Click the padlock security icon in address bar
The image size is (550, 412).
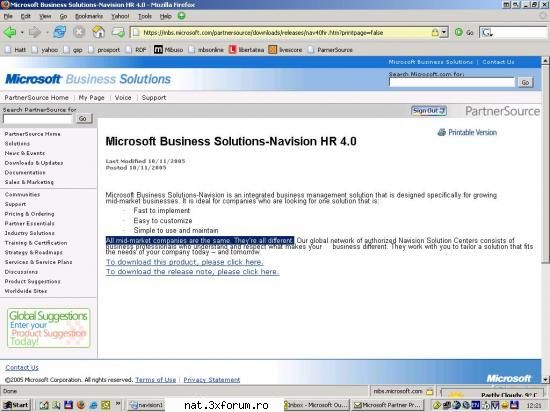pyautogui.click(x=435, y=32)
